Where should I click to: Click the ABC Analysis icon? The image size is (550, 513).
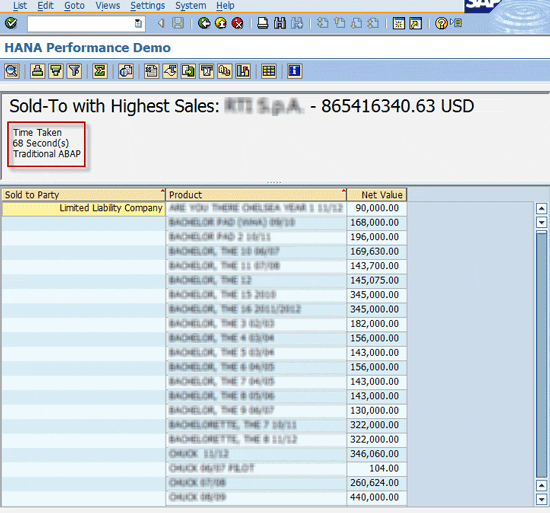pyautogui.click(x=224, y=71)
